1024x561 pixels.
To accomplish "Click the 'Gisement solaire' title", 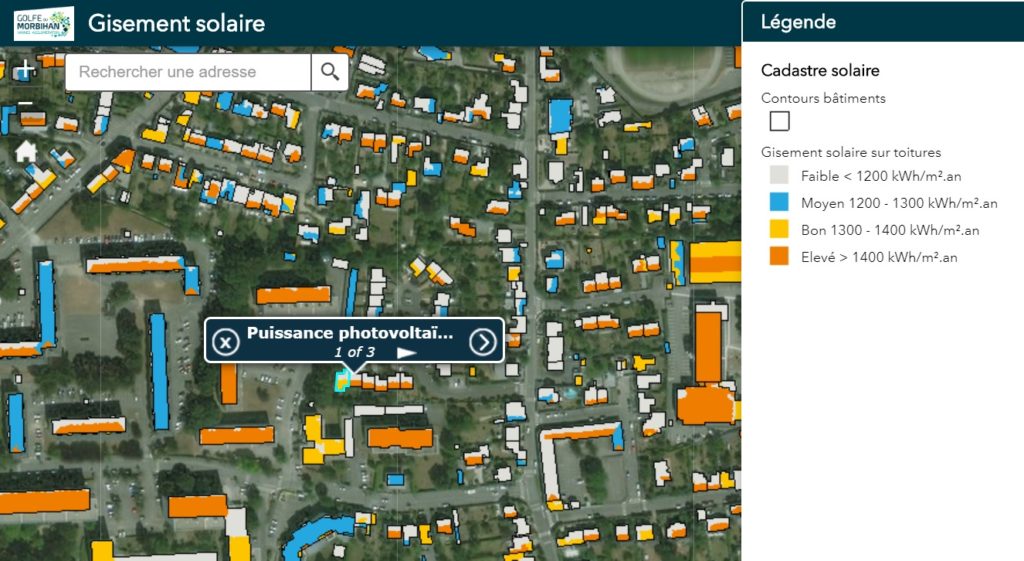I will click(176, 24).
